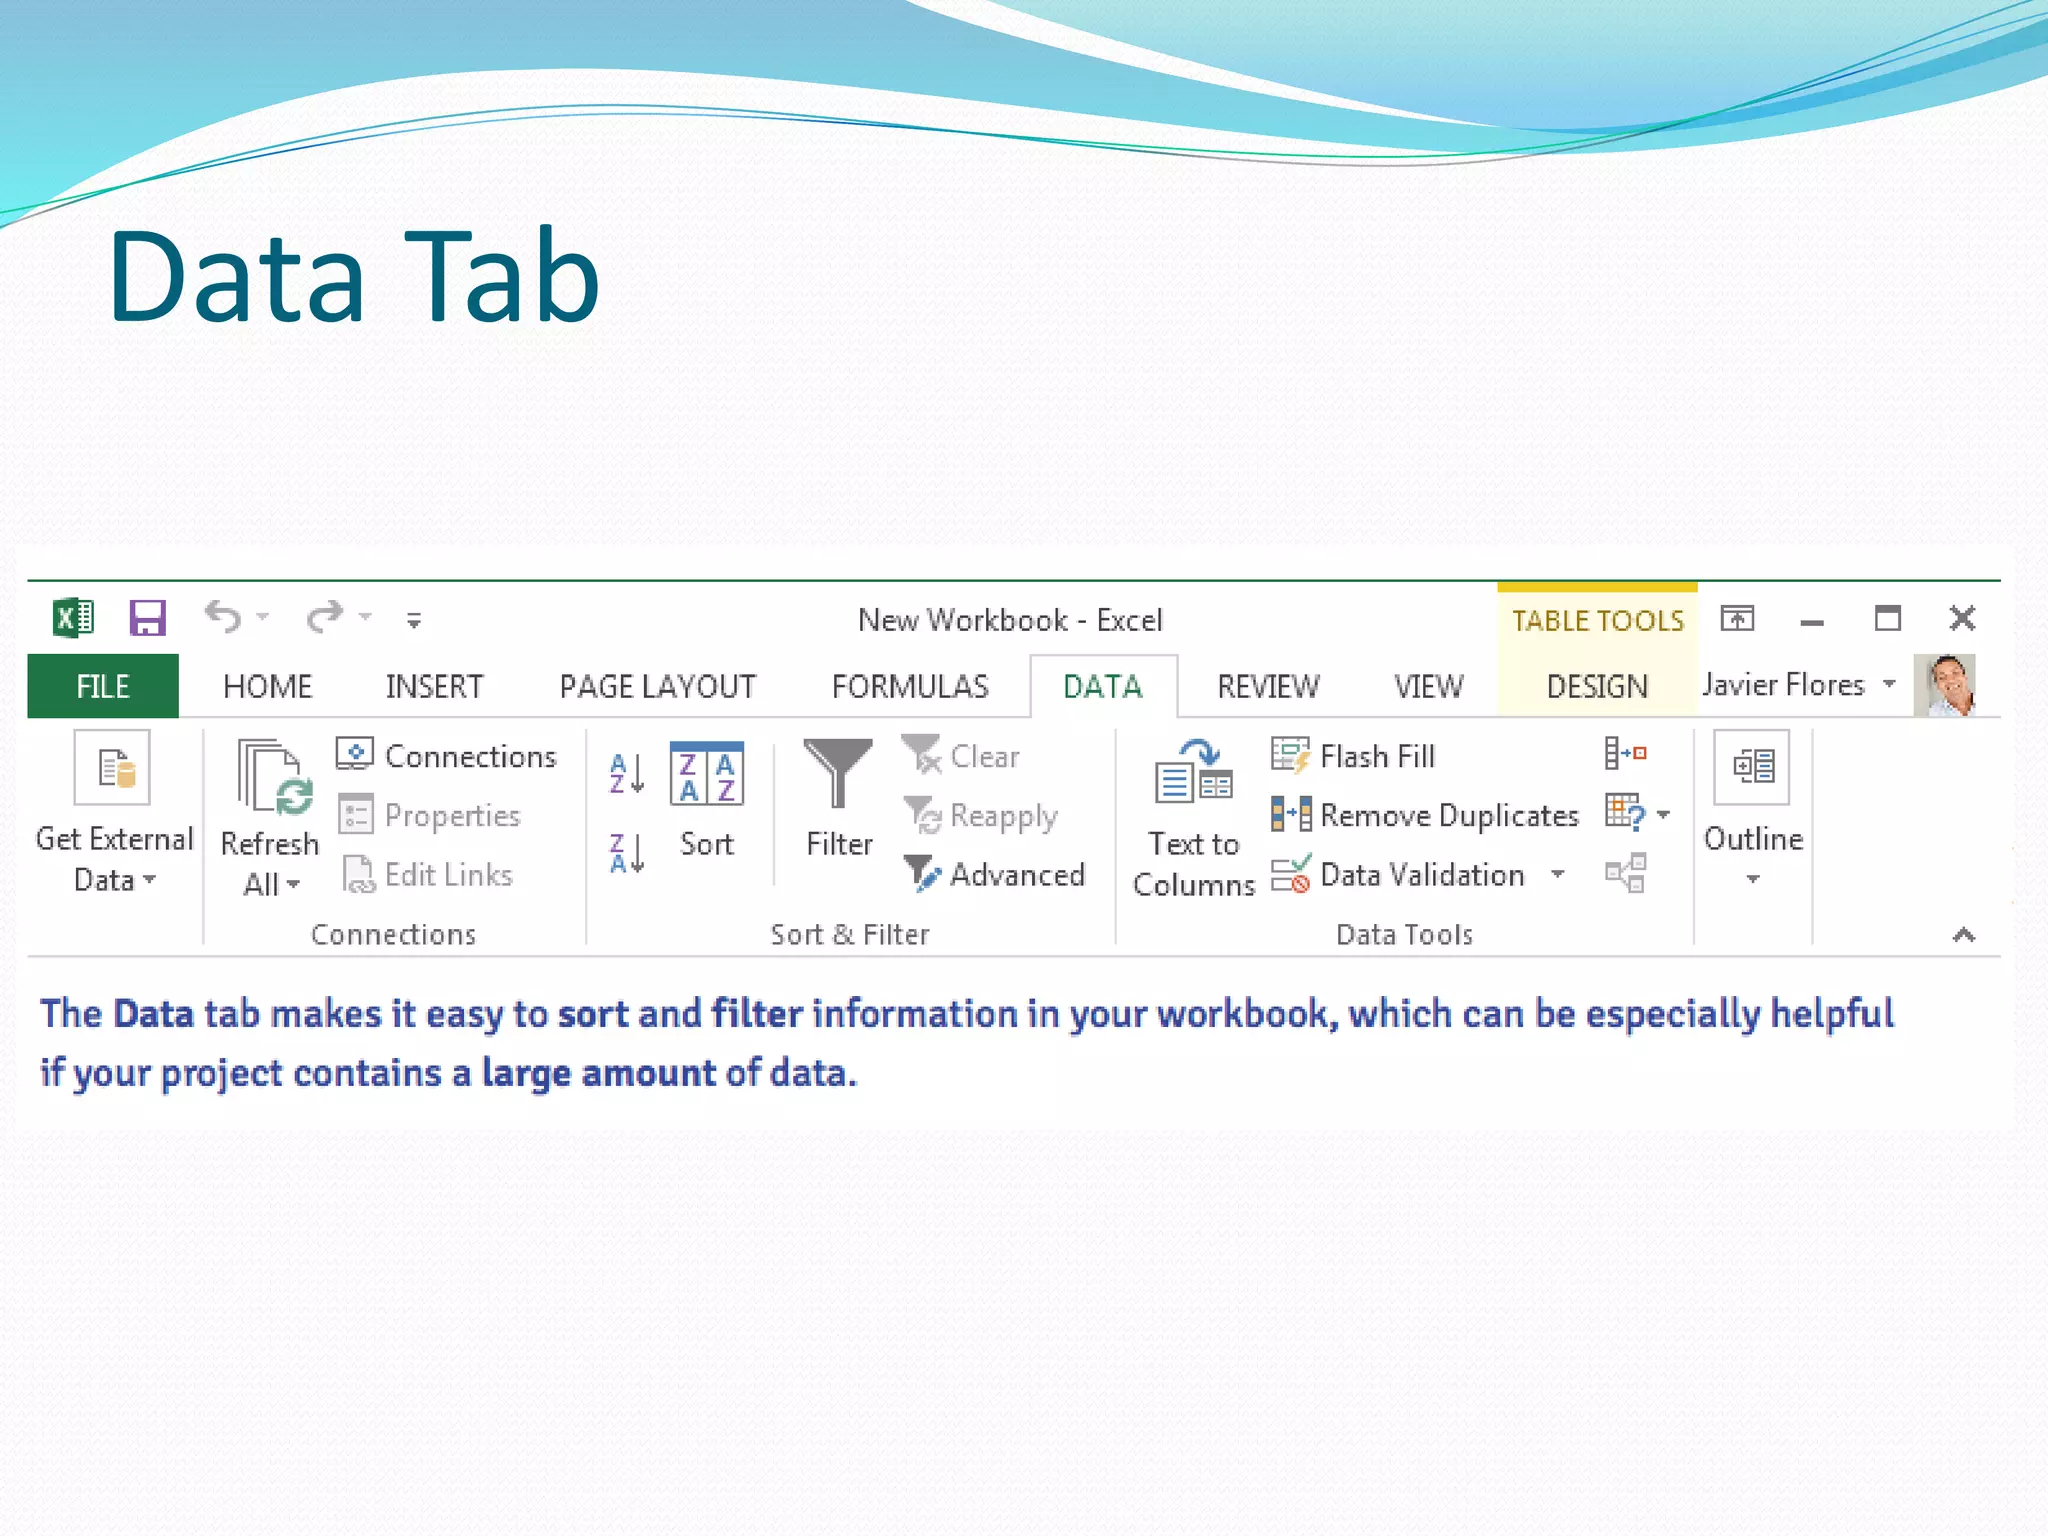2048x1536 pixels.
Task: Sort Z to A descending icon
Action: (626, 854)
